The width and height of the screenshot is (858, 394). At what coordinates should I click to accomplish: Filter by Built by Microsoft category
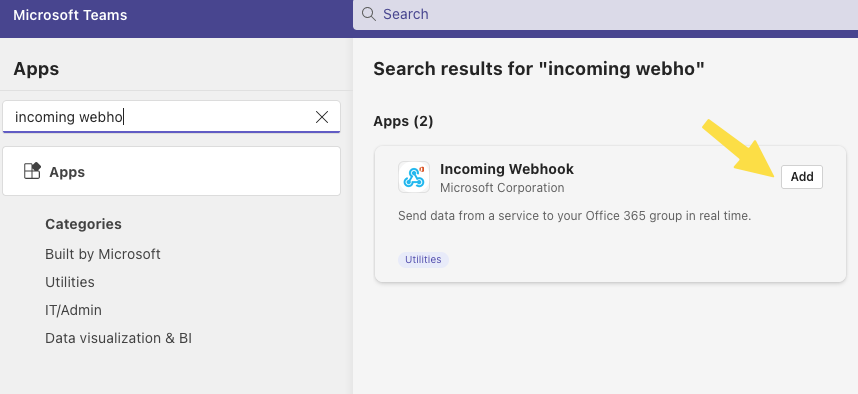[102, 254]
